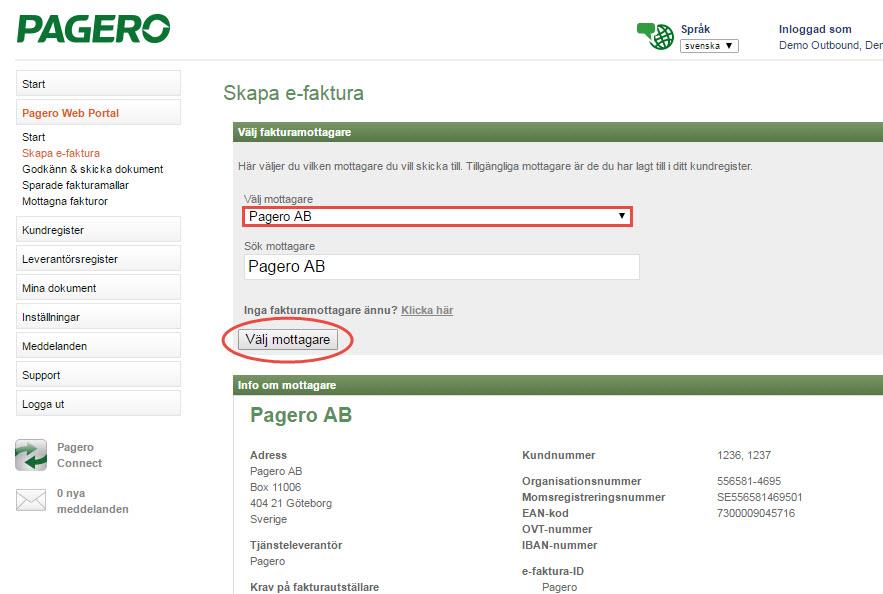
Task: Open Mina dokument menu
Action: [99, 288]
